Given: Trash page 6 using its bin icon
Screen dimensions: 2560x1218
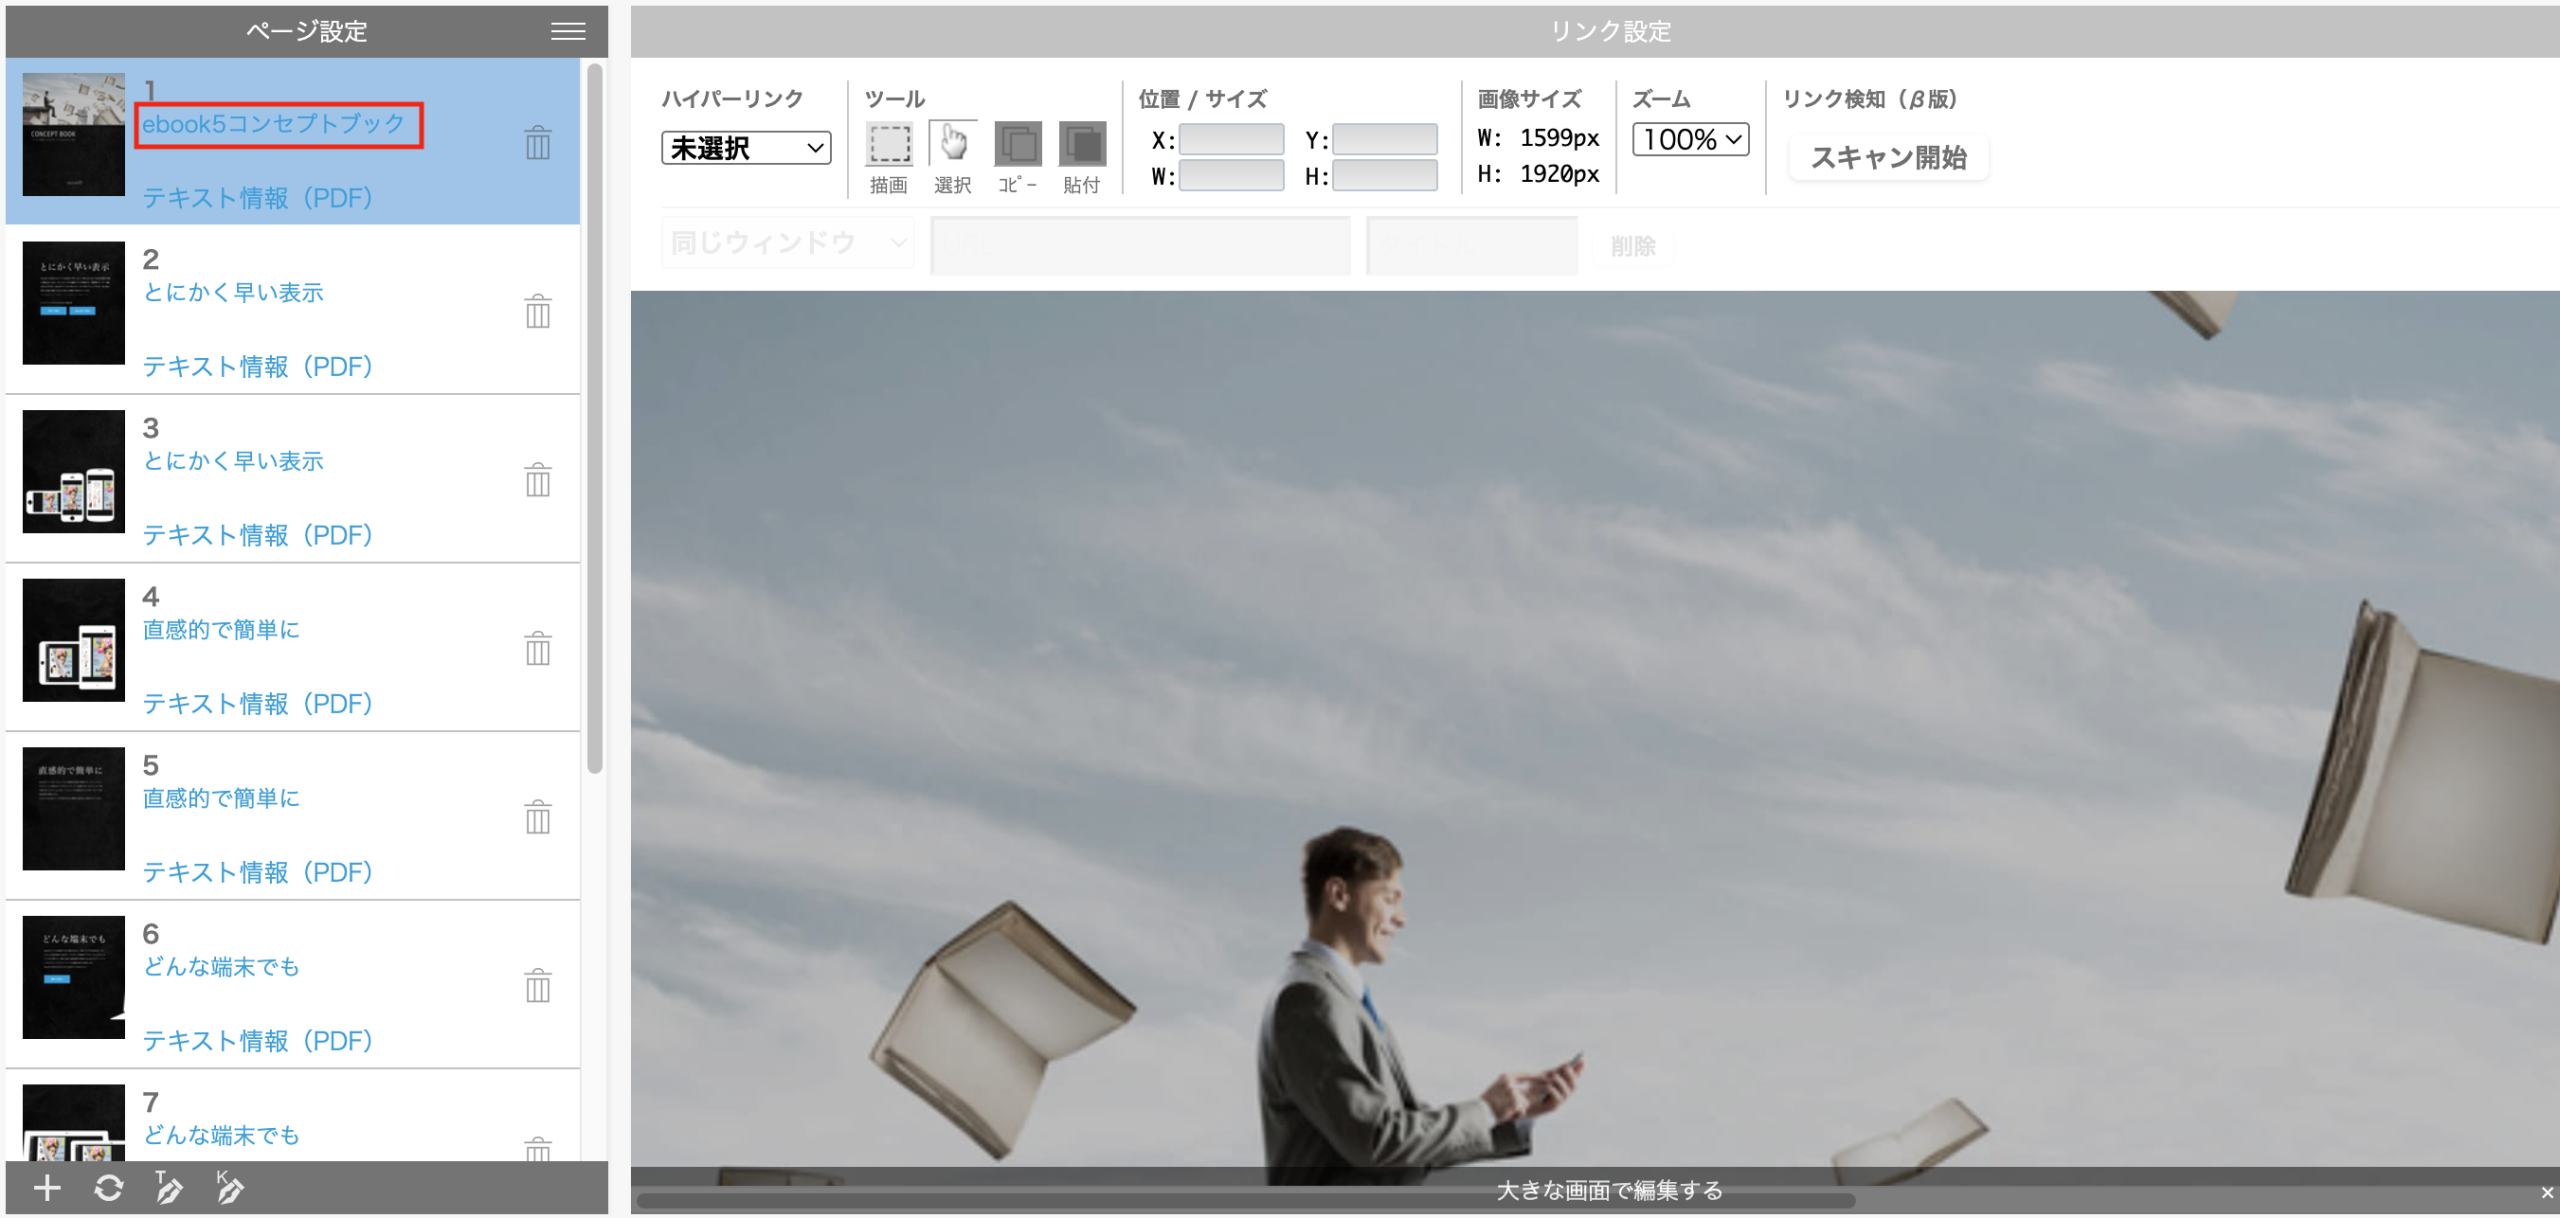Looking at the screenshot, I should coord(538,986).
